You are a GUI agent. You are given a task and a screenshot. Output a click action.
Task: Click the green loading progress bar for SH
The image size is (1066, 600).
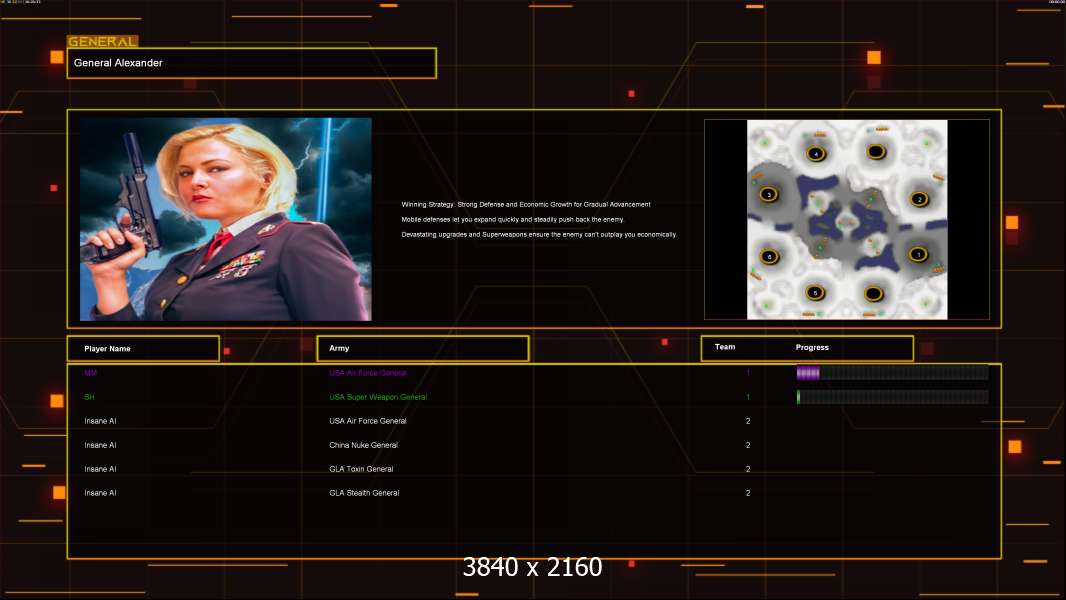coord(893,397)
